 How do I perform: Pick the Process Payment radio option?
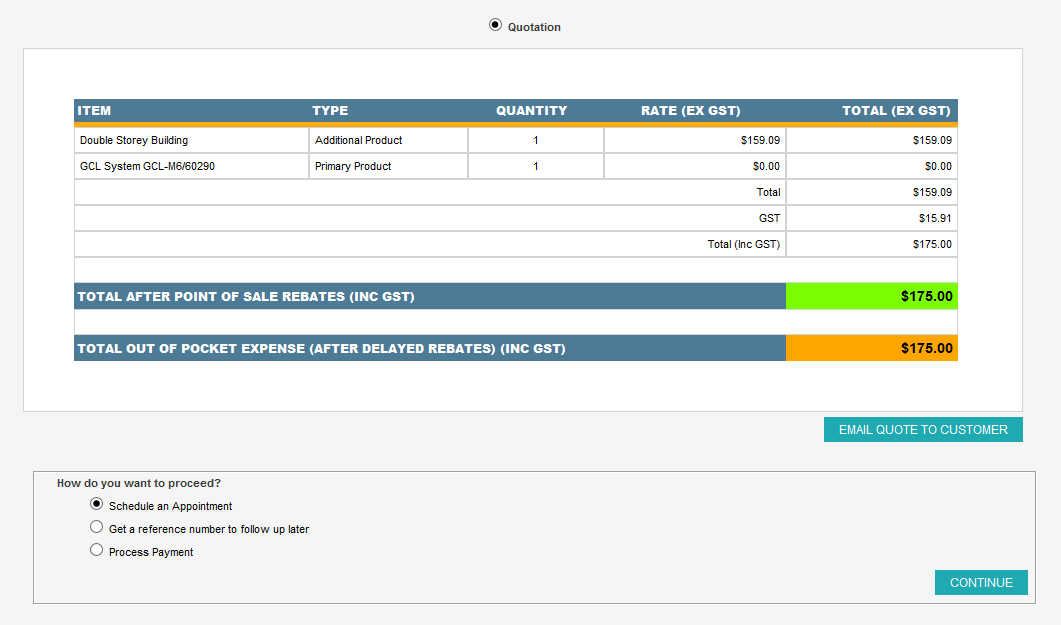click(96, 550)
